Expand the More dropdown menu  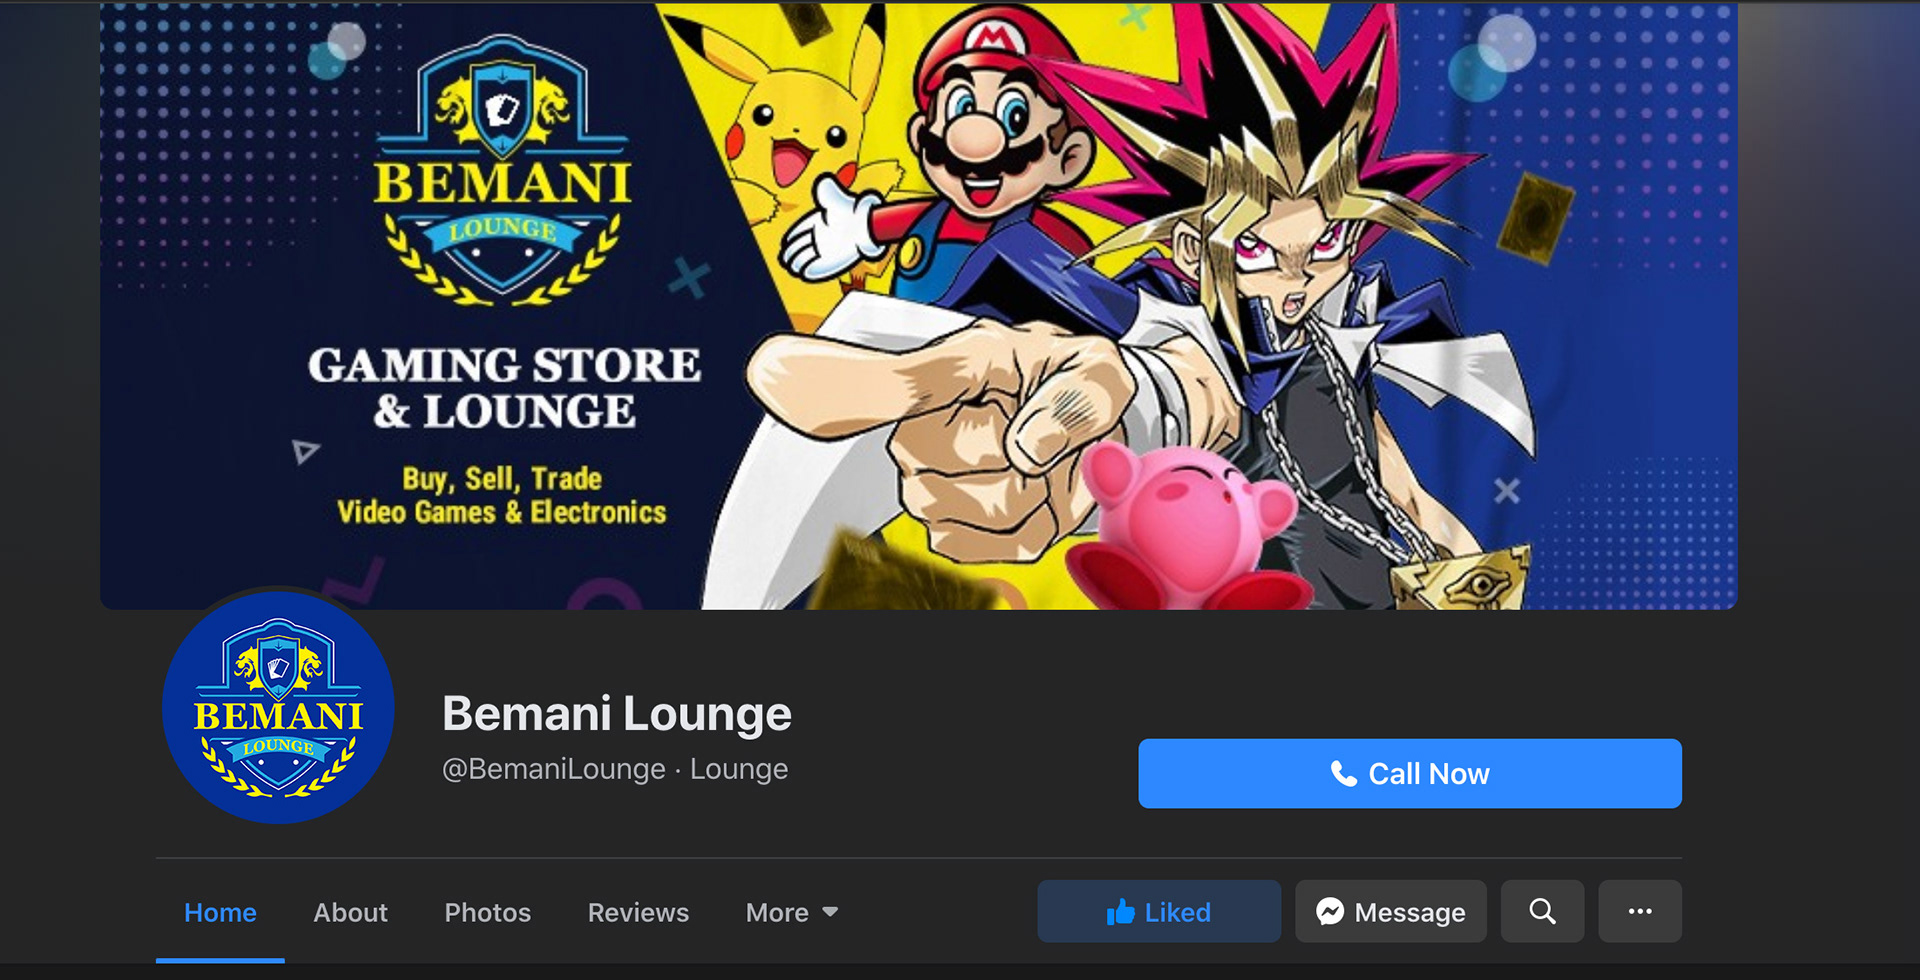792,912
